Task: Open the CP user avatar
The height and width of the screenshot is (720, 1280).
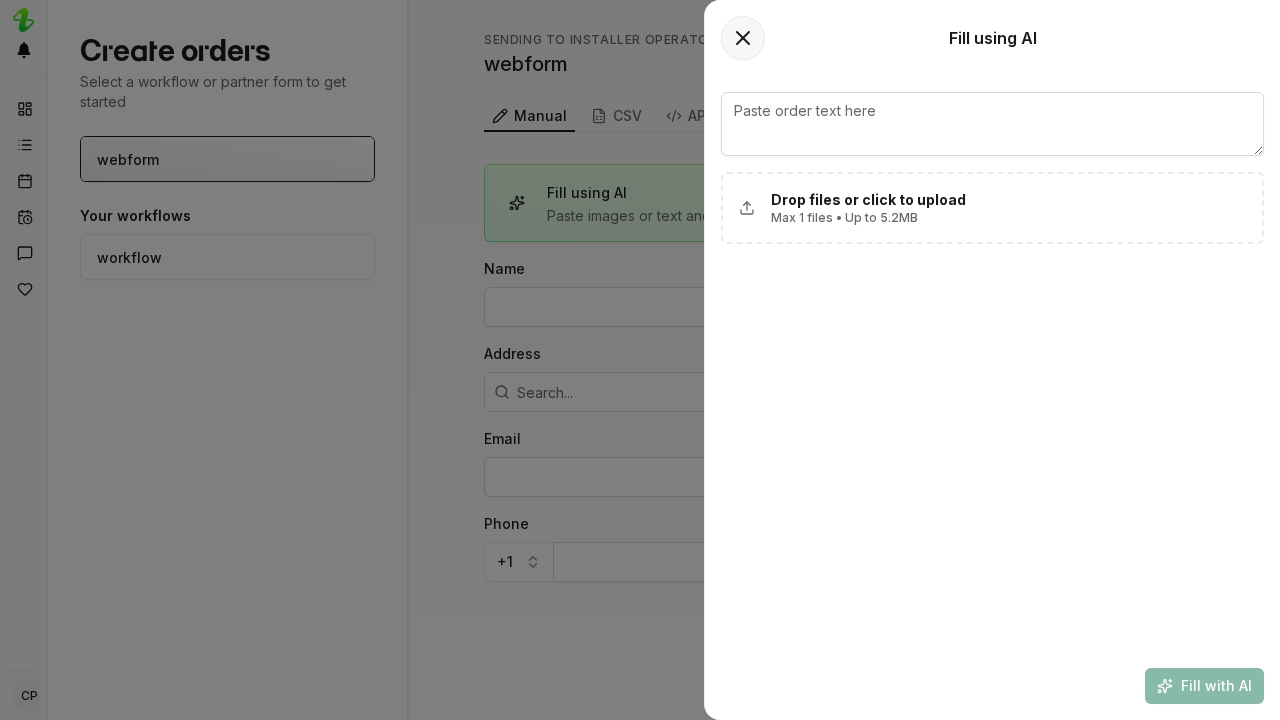Action: click(x=29, y=696)
